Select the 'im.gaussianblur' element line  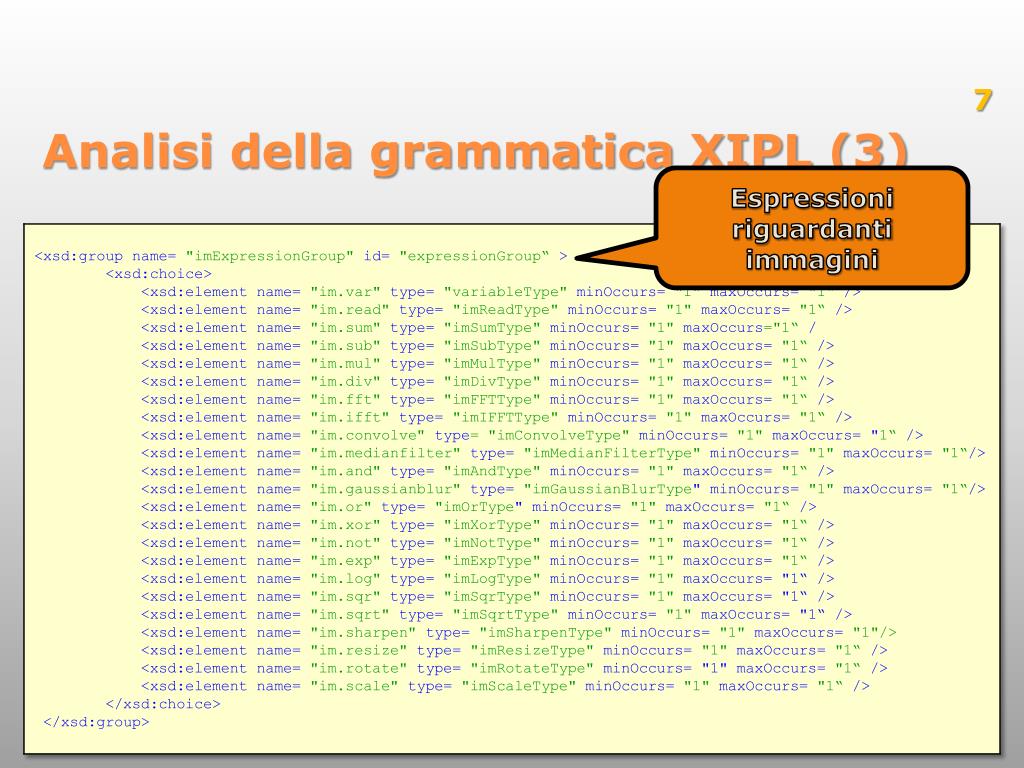click(x=563, y=489)
